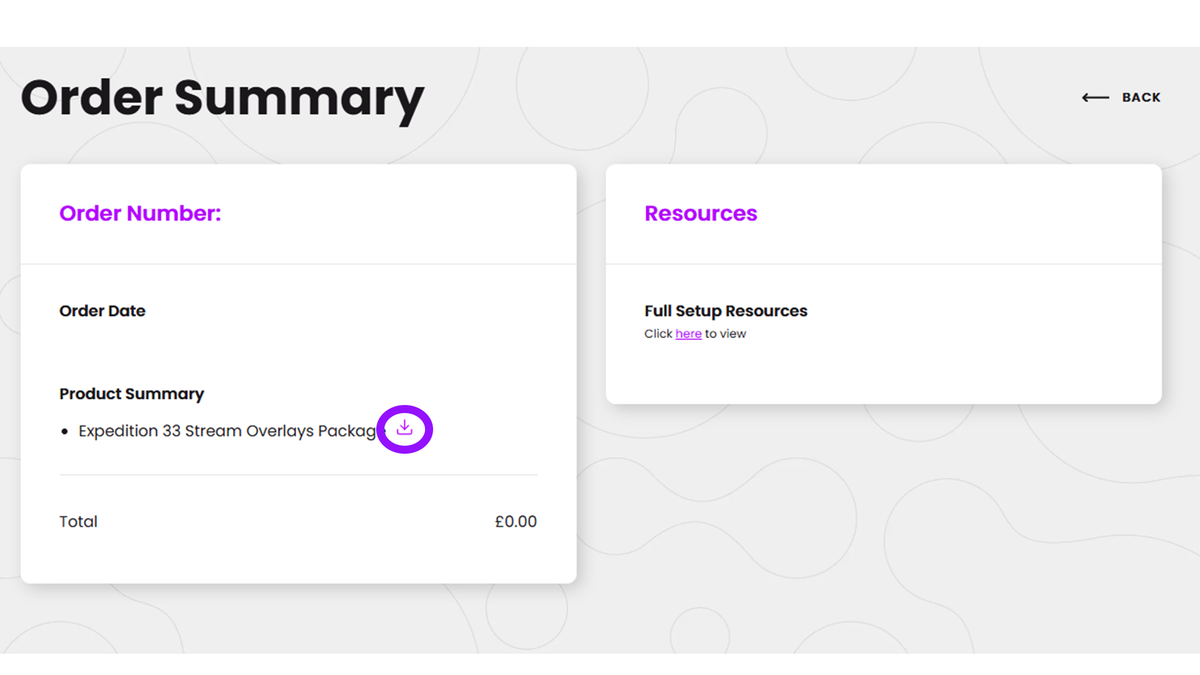Click the word 'Click' before here link

[658, 334]
